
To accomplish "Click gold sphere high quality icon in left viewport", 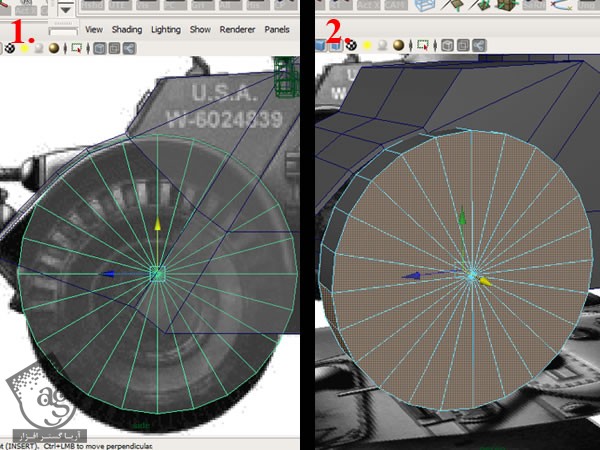I will pyautogui.click(x=53, y=47).
